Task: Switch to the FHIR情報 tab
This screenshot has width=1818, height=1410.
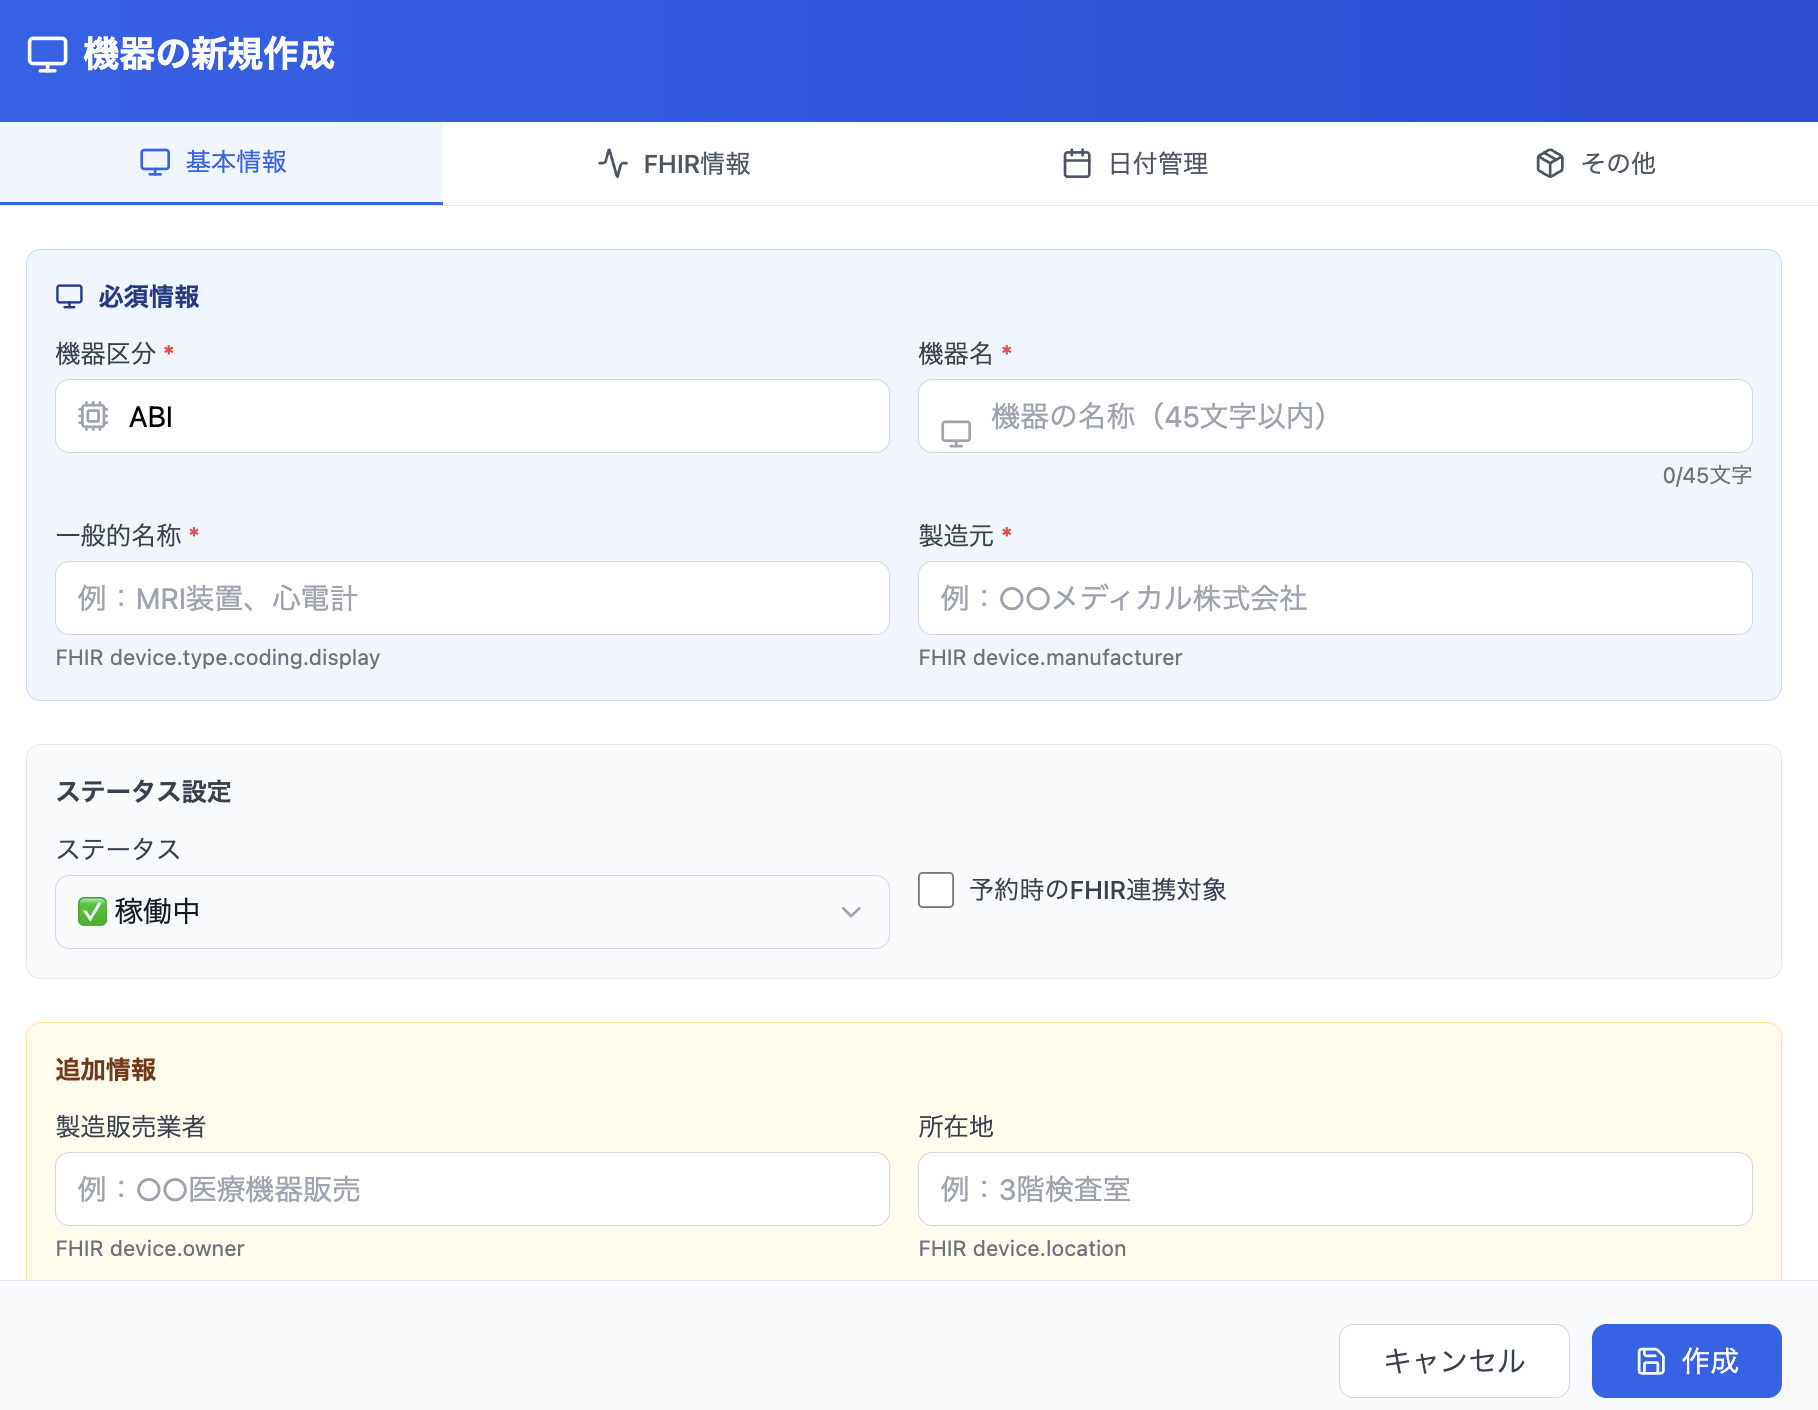Action: 675,164
